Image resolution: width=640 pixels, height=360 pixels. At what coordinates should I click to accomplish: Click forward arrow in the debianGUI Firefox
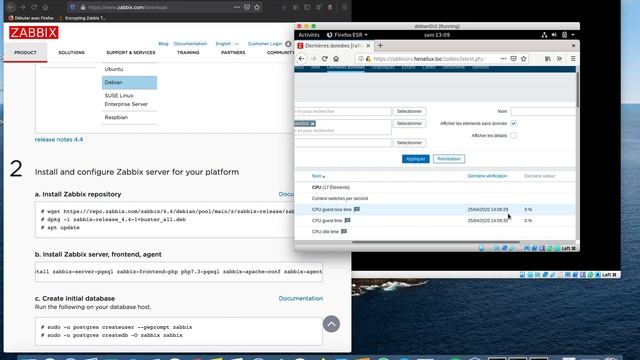313,59
